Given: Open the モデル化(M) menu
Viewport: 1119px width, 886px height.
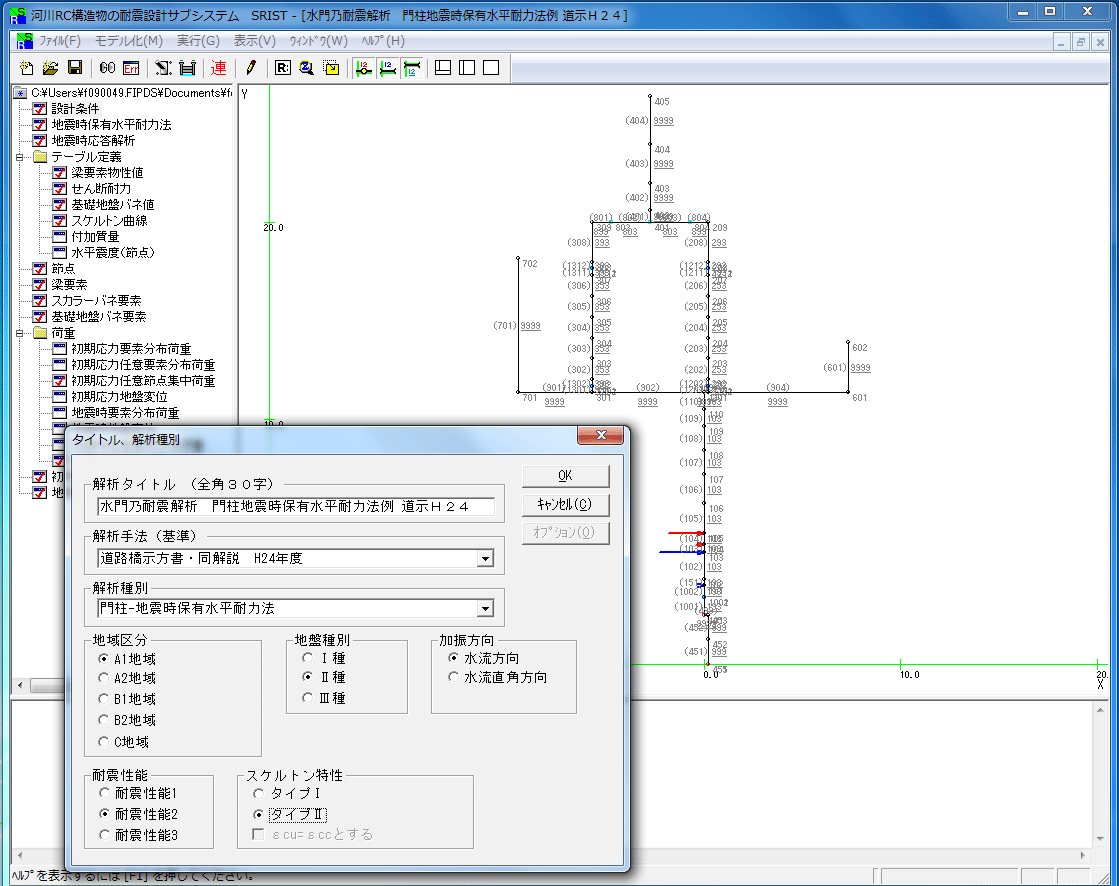Looking at the screenshot, I should point(128,41).
